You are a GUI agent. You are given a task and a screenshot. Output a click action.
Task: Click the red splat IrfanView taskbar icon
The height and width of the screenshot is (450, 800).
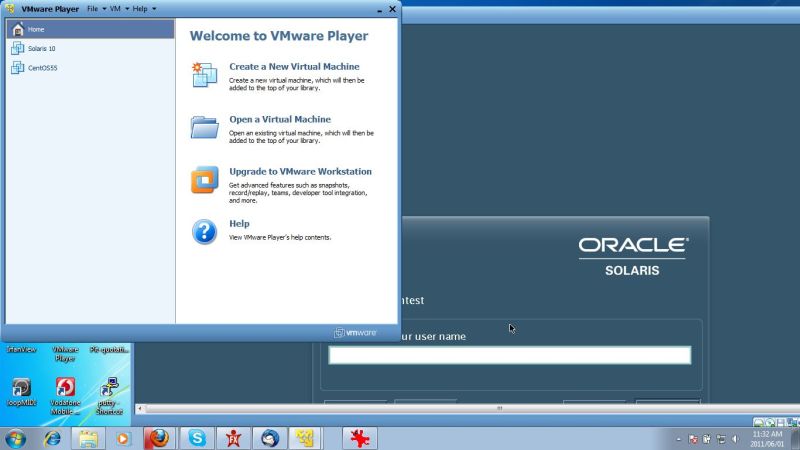[x=360, y=438]
